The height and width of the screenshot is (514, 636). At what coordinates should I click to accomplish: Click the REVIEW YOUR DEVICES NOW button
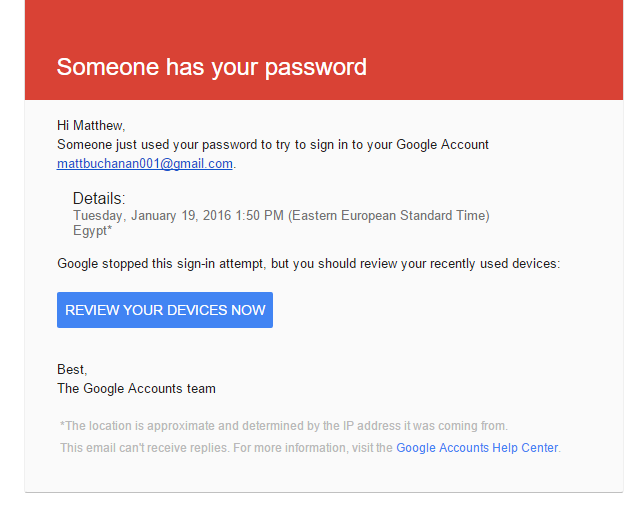pyautogui.click(x=165, y=310)
